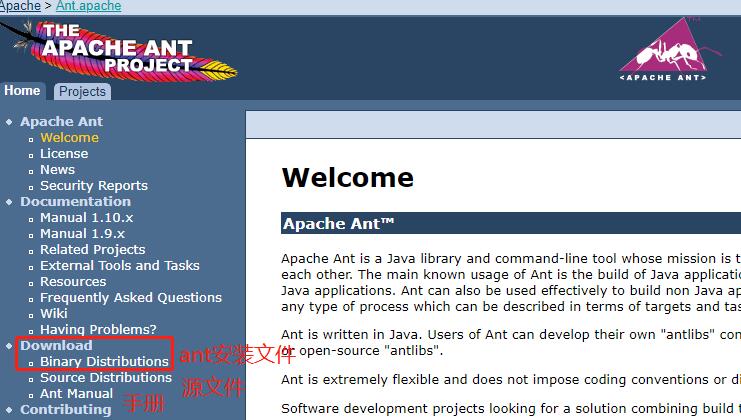Open the Wiki sidebar link

[x=54, y=314]
